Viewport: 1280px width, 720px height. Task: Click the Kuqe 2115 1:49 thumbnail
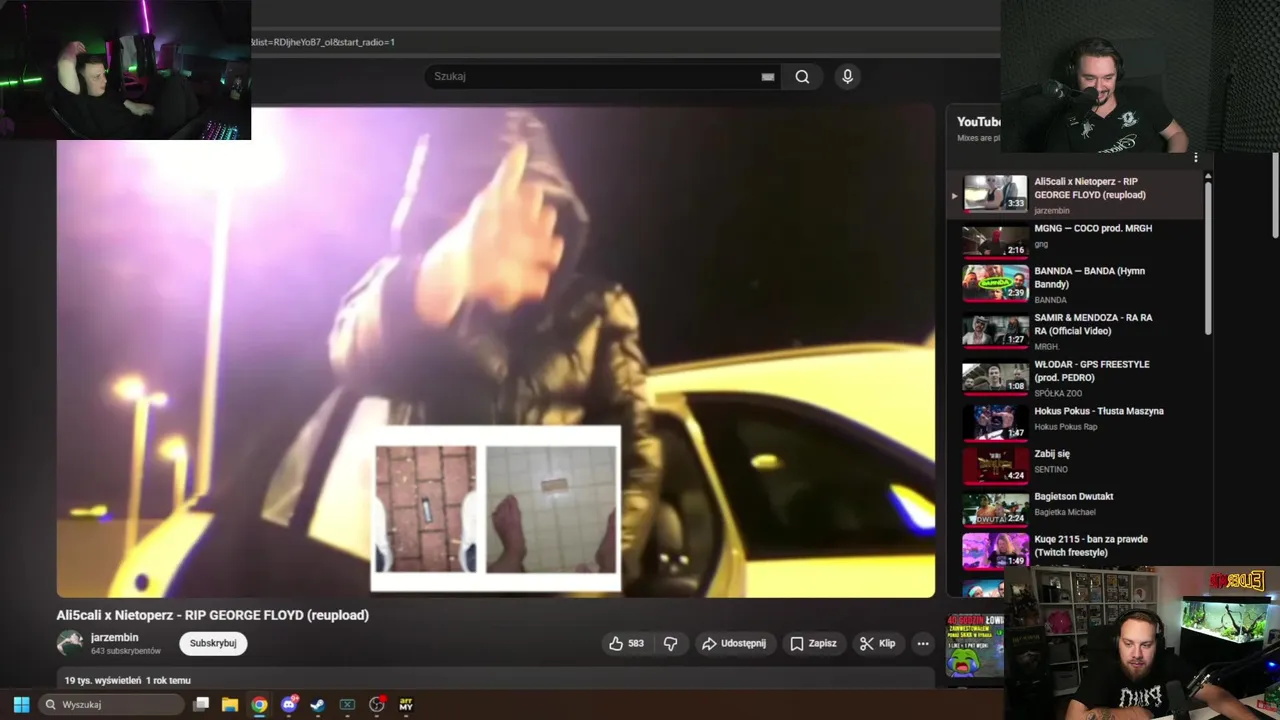click(x=995, y=550)
